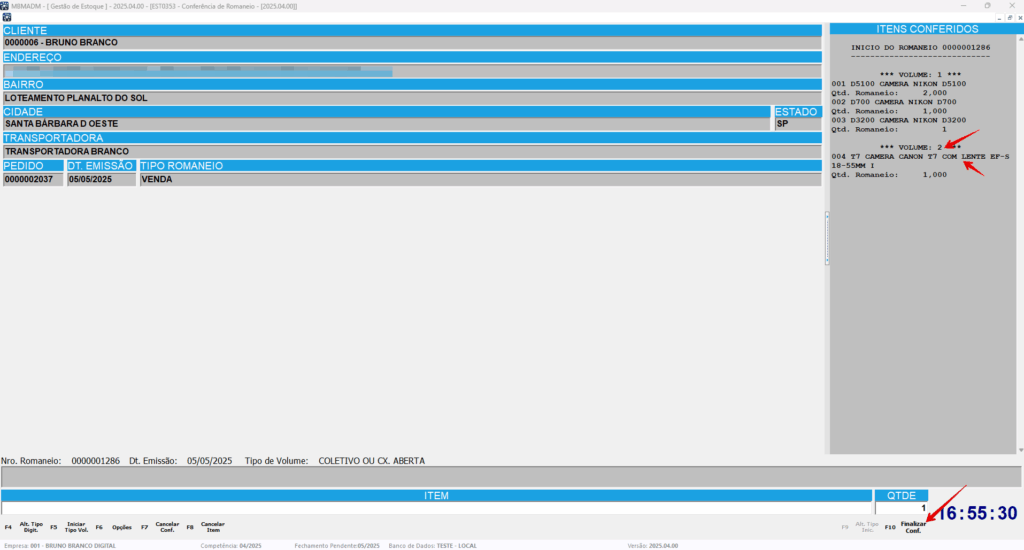Click 'INICIO DO ROMANEIO 0000001286' header text

coord(920,48)
